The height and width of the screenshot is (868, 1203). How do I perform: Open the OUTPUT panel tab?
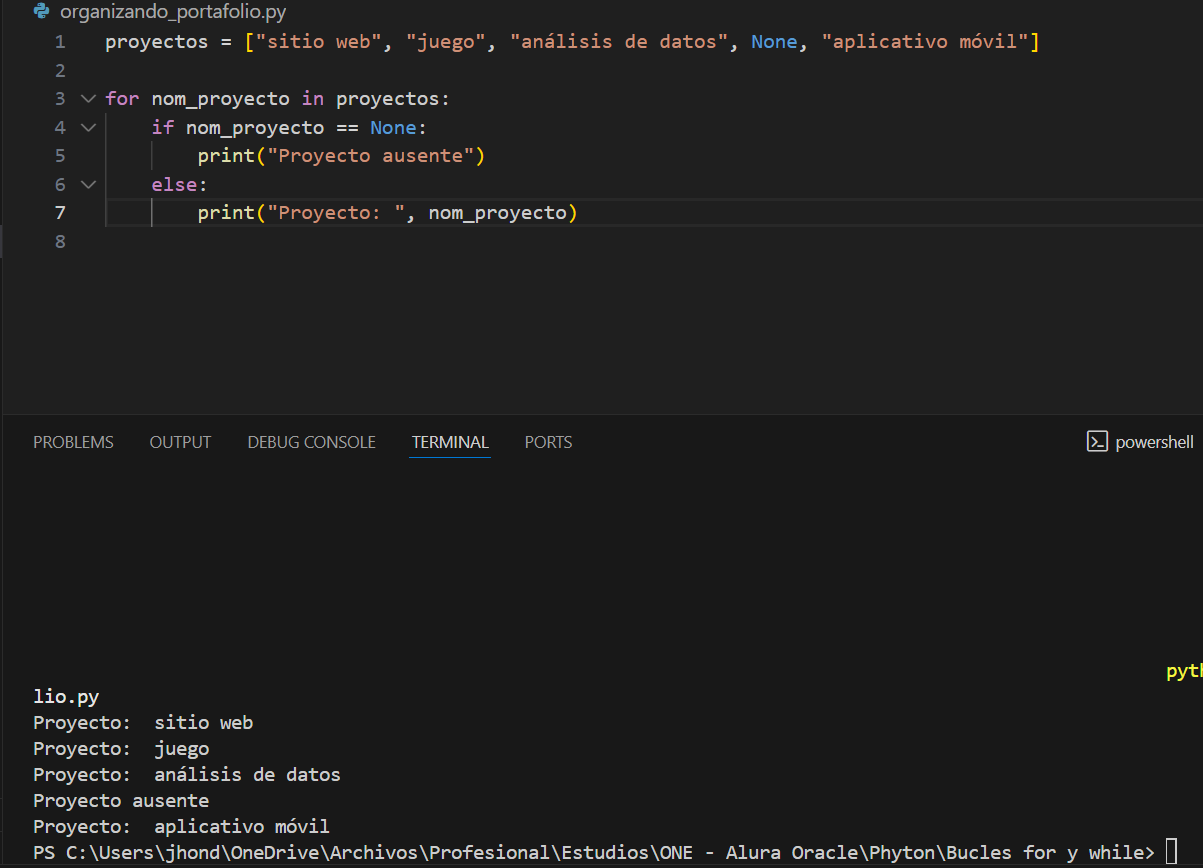pyautogui.click(x=180, y=442)
